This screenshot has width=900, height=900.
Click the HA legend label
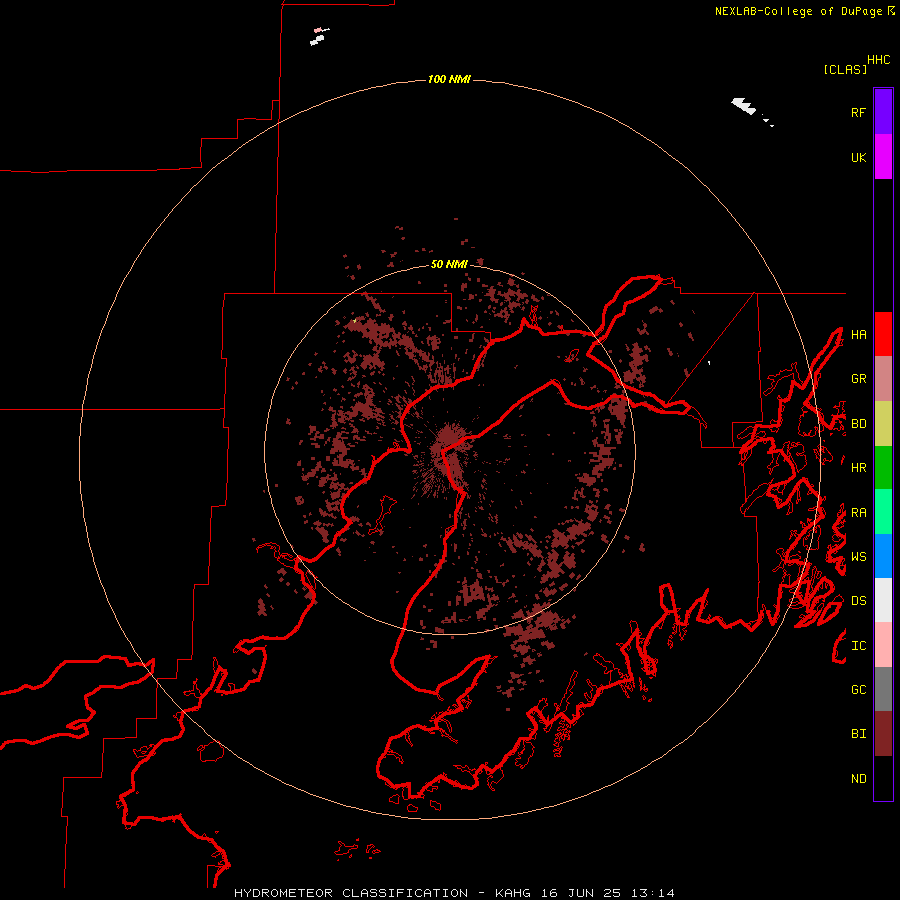coord(858,335)
